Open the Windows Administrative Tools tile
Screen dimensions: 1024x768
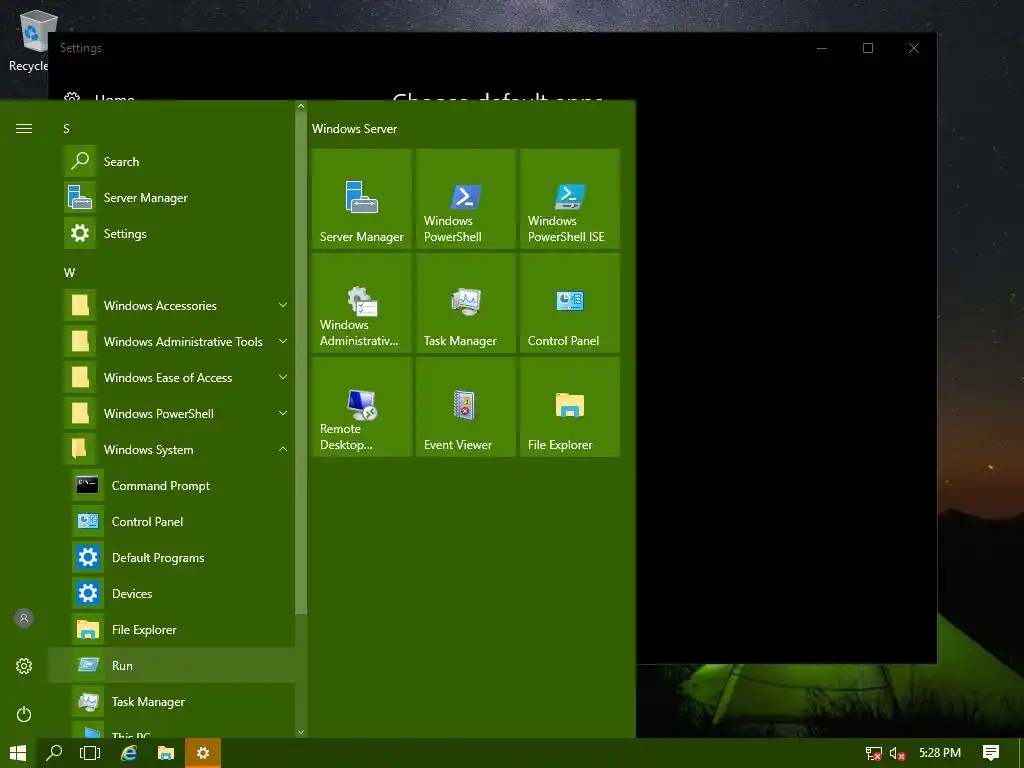[361, 302]
